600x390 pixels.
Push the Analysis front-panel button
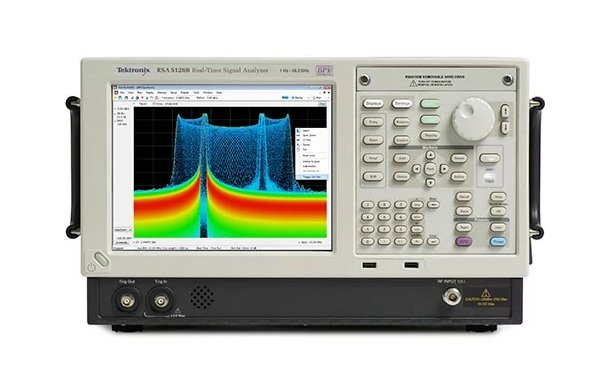(401, 140)
